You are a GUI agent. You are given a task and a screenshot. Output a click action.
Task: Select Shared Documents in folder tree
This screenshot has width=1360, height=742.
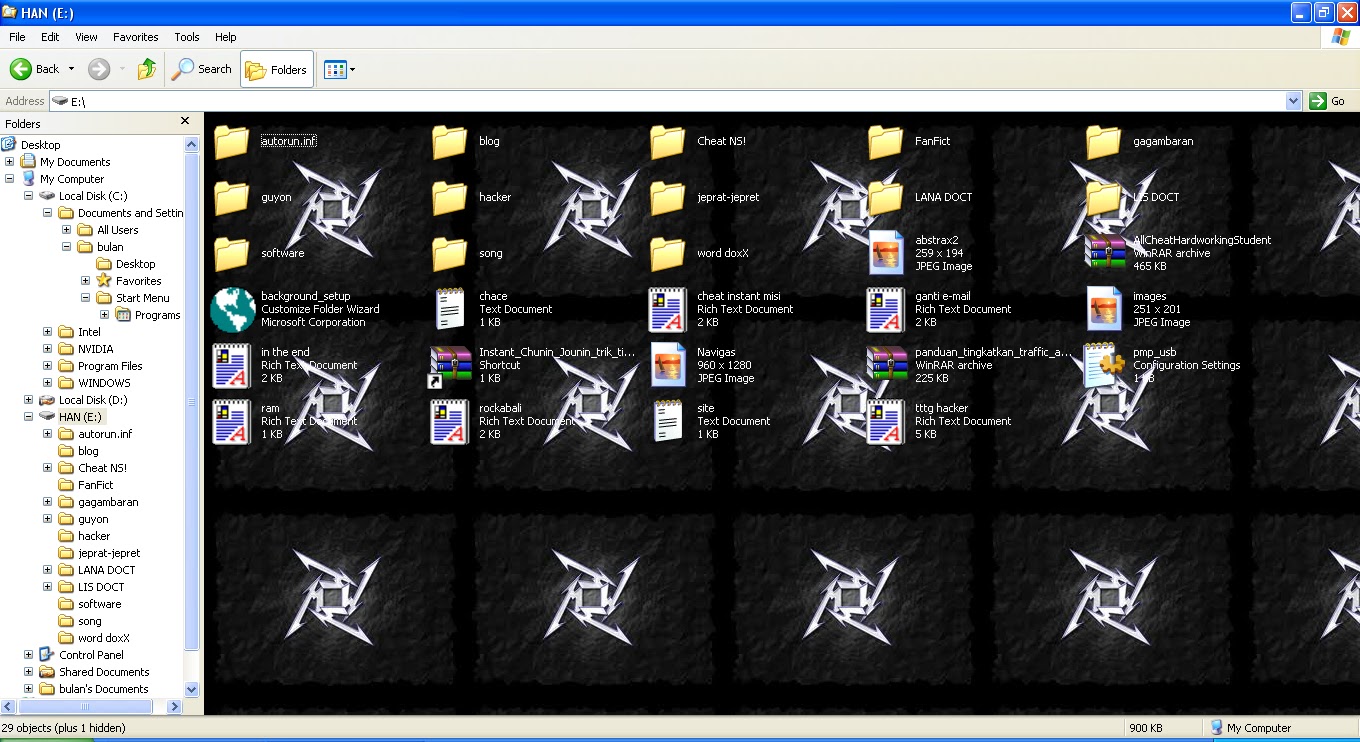(x=104, y=672)
